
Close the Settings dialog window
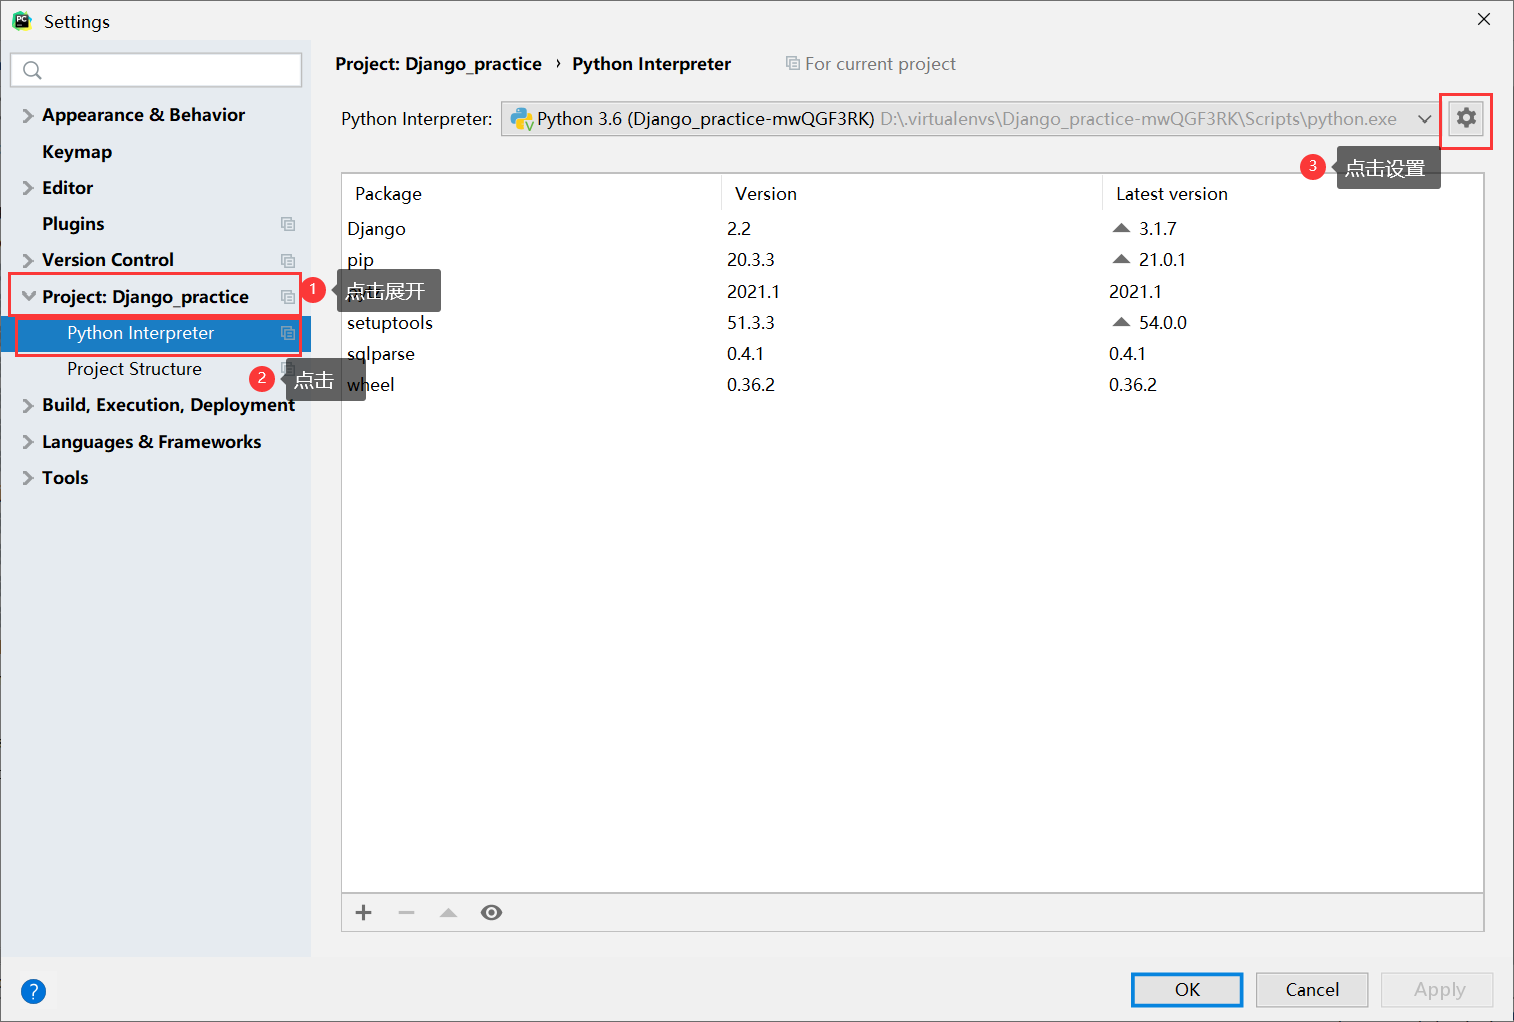point(1484,19)
